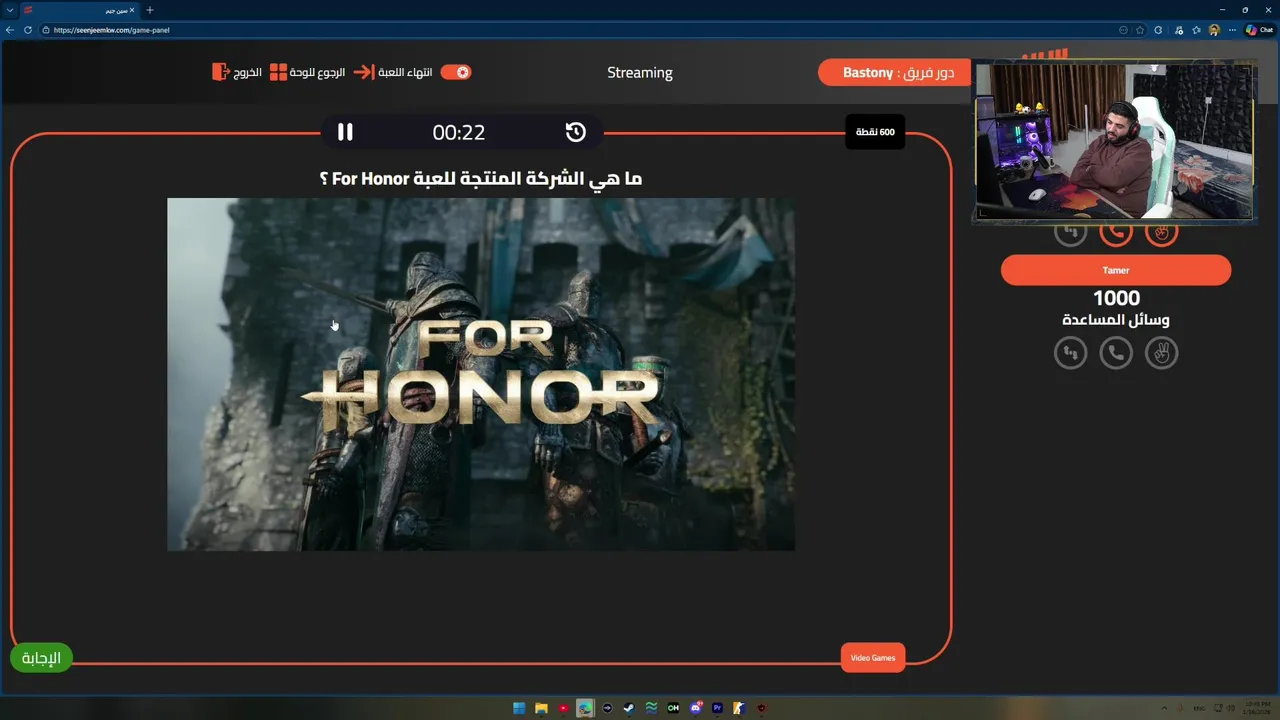Click the For Honor question image

(x=481, y=374)
